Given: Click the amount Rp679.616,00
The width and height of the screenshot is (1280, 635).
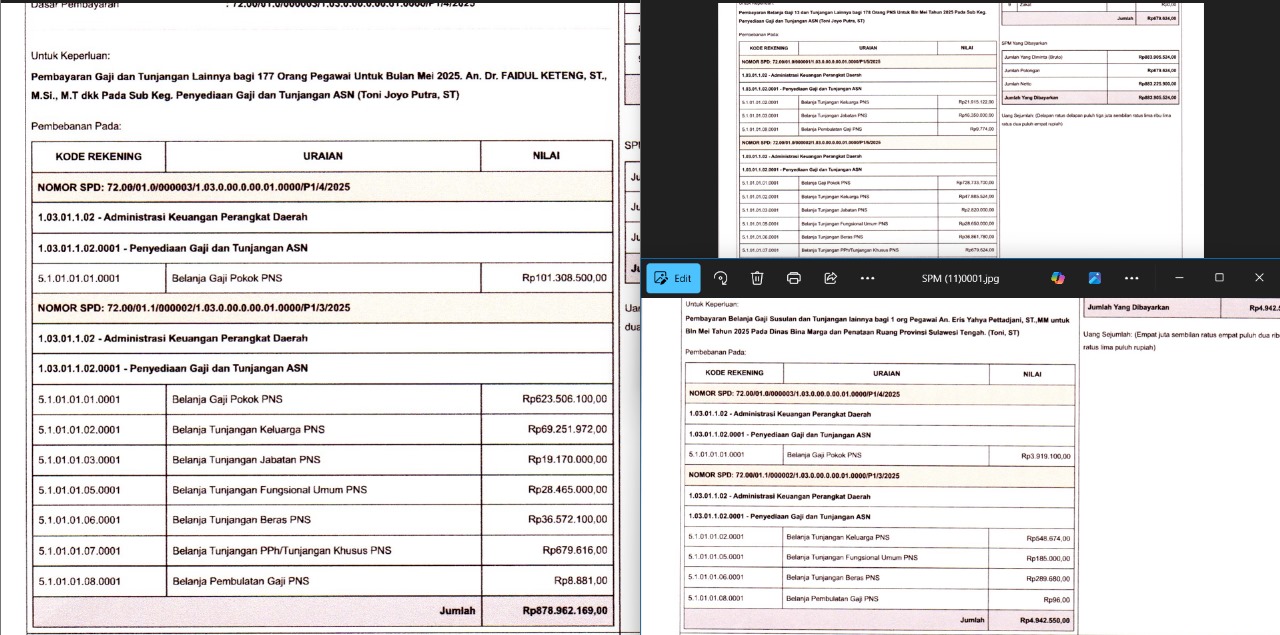Looking at the screenshot, I should point(575,550).
